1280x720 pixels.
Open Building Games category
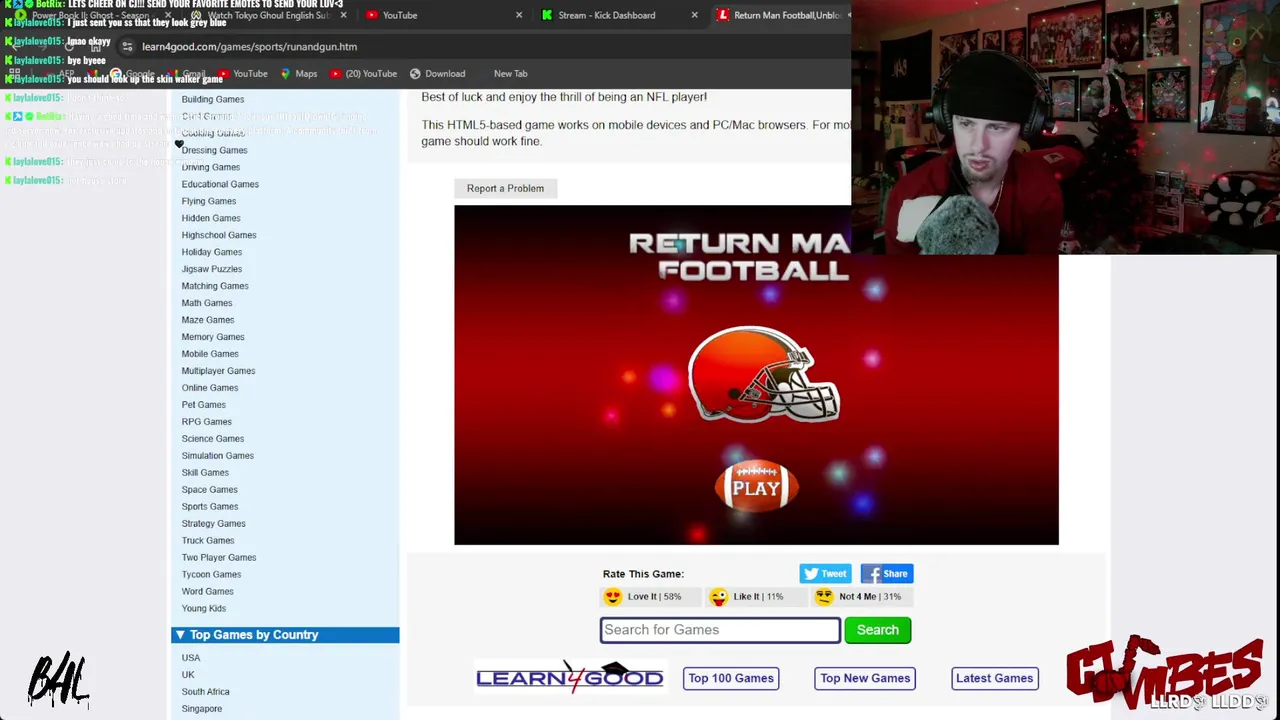(x=213, y=99)
